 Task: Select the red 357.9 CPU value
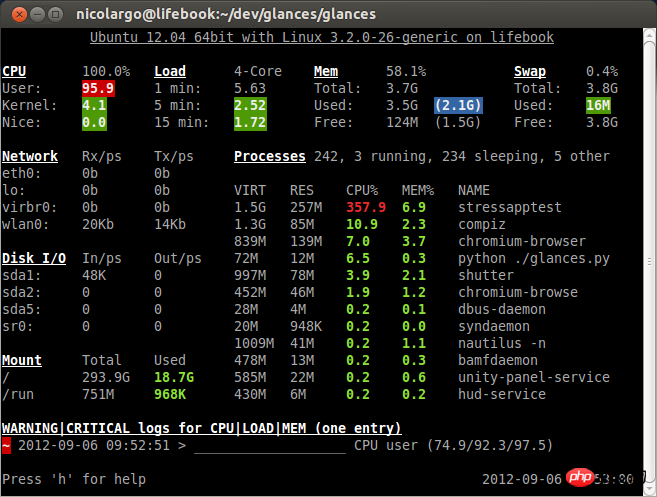[x=366, y=207]
